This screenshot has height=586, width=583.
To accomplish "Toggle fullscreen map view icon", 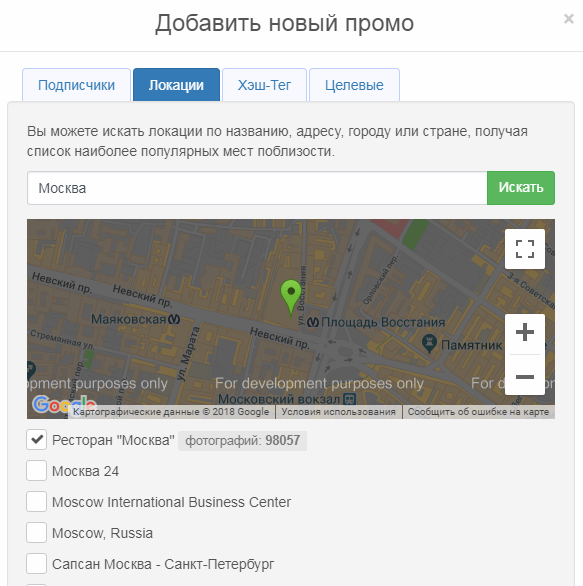I will pos(525,249).
